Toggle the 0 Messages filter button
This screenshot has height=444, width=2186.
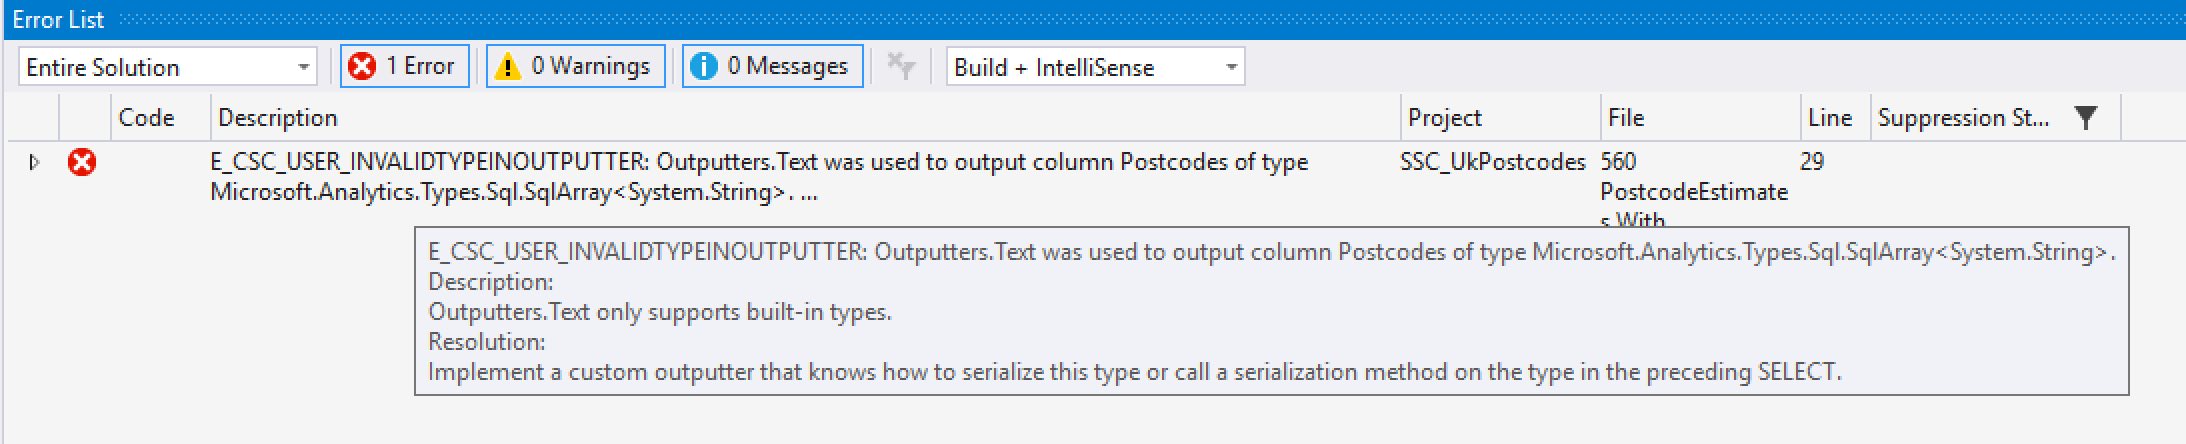[772, 66]
